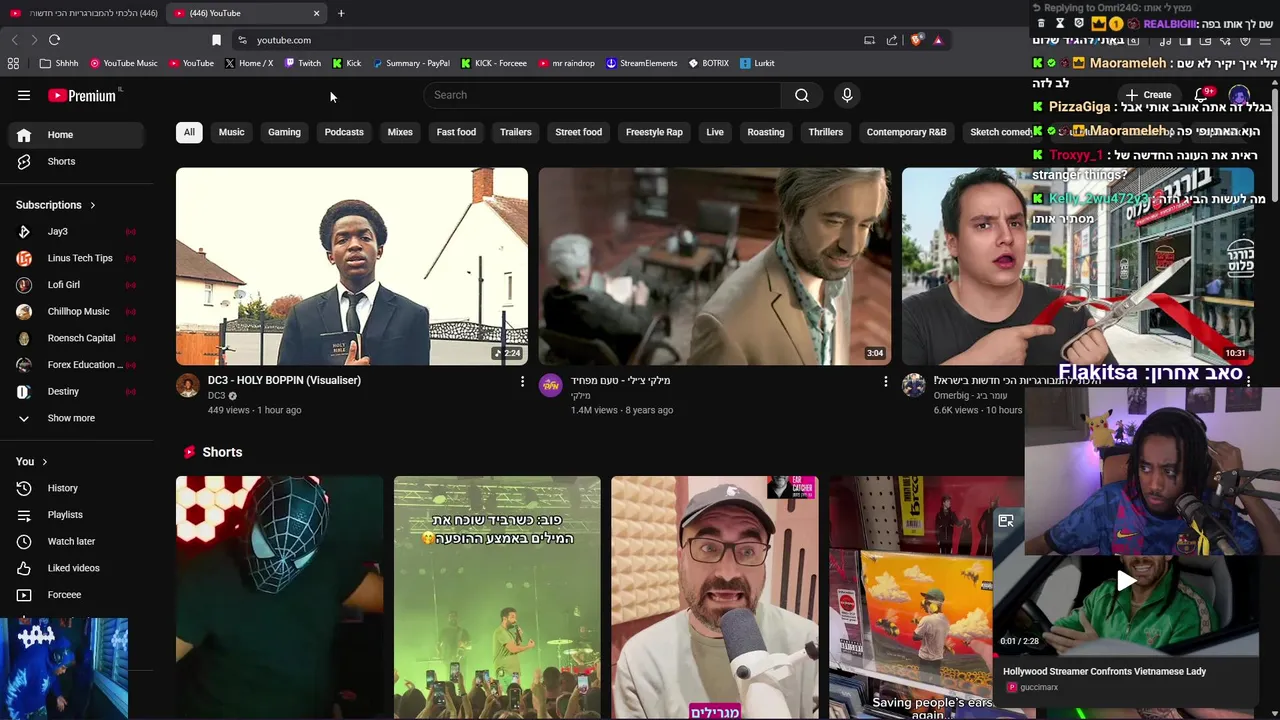Open the concert stage Short
The image size is (1280, 720).
click(x=497, y=597)
